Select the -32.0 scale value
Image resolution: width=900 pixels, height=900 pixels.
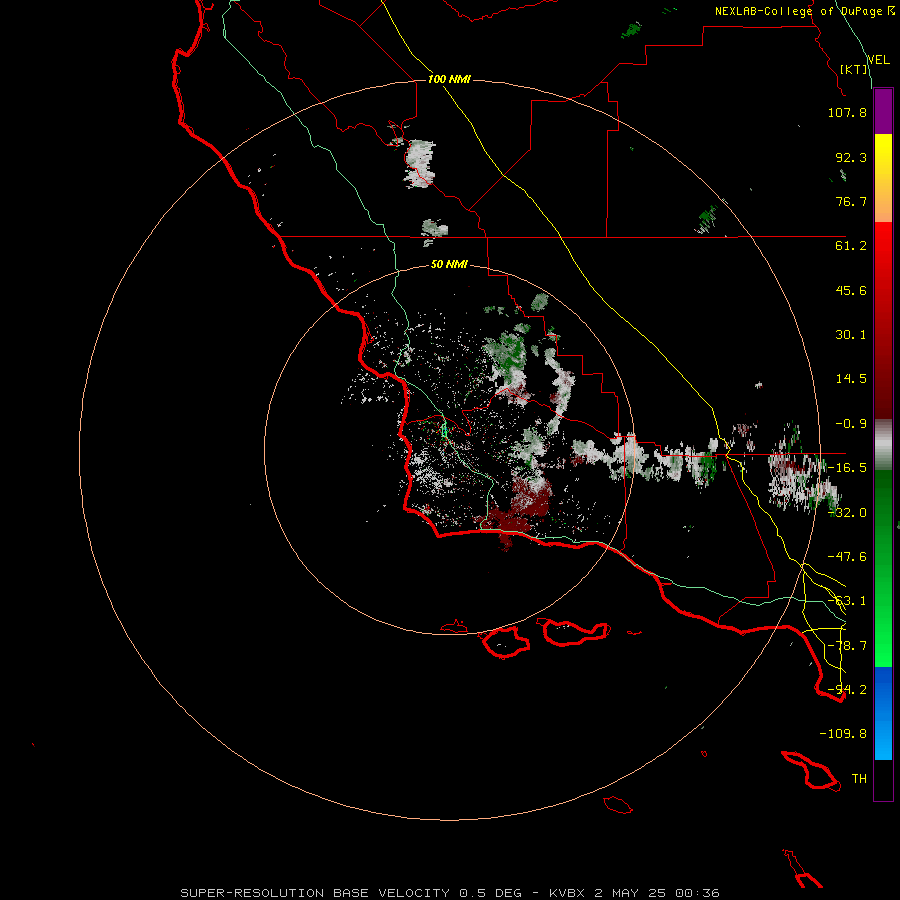[x=847, y=513]
